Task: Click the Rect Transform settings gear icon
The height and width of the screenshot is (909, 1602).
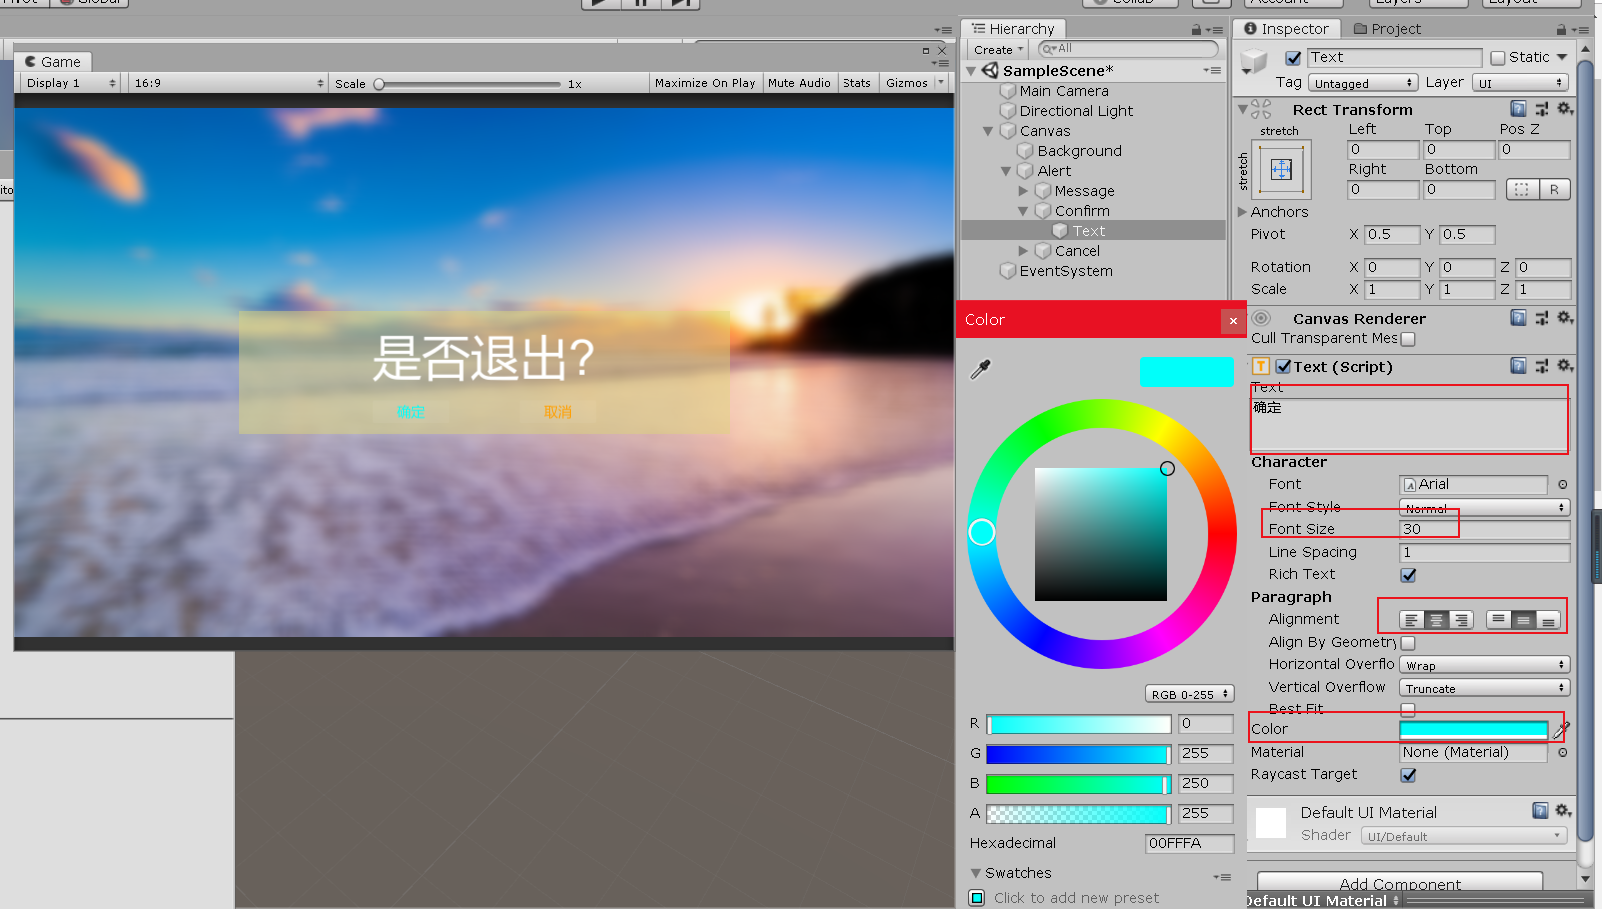Action: (1565, 109)
